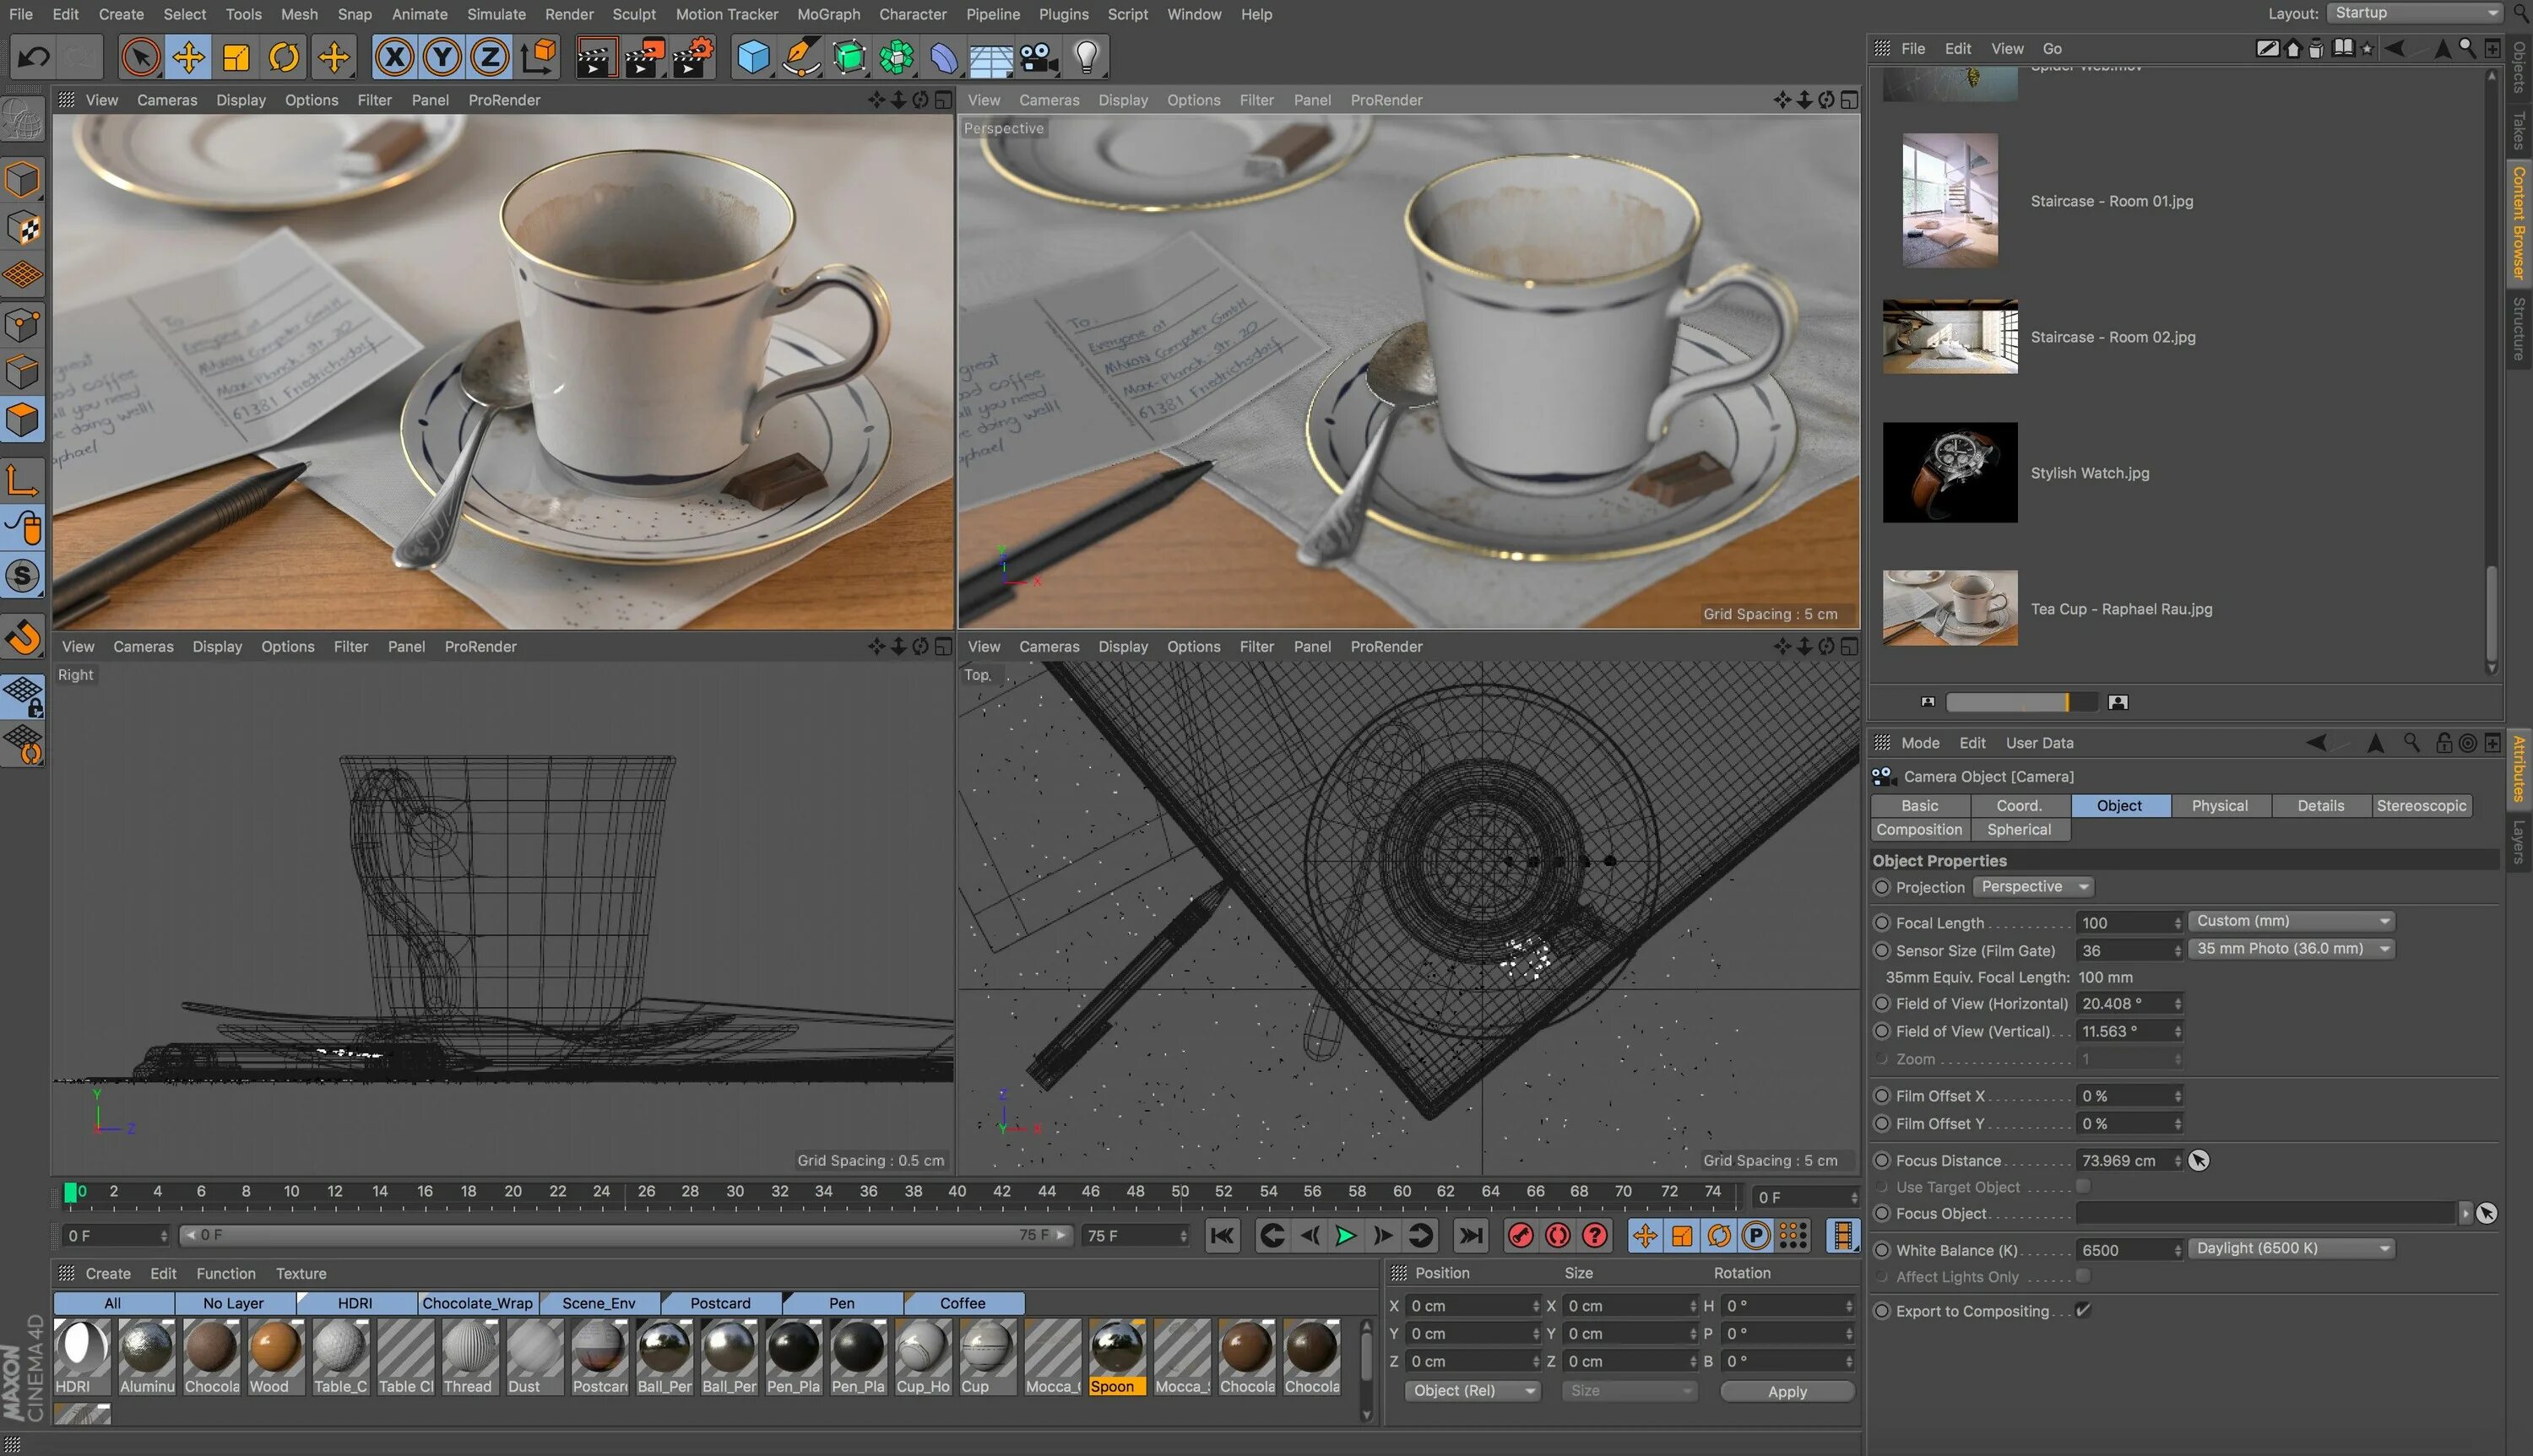Click the Undo arrow icon
This screenshot has width=2533, height=1456.
(34, 57)
